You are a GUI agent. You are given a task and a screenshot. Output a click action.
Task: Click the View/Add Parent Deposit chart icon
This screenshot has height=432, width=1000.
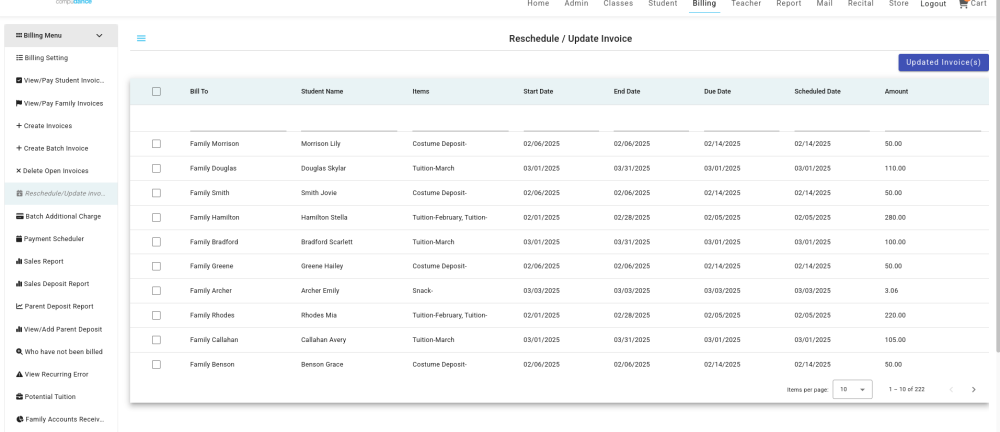click(19, 329)
